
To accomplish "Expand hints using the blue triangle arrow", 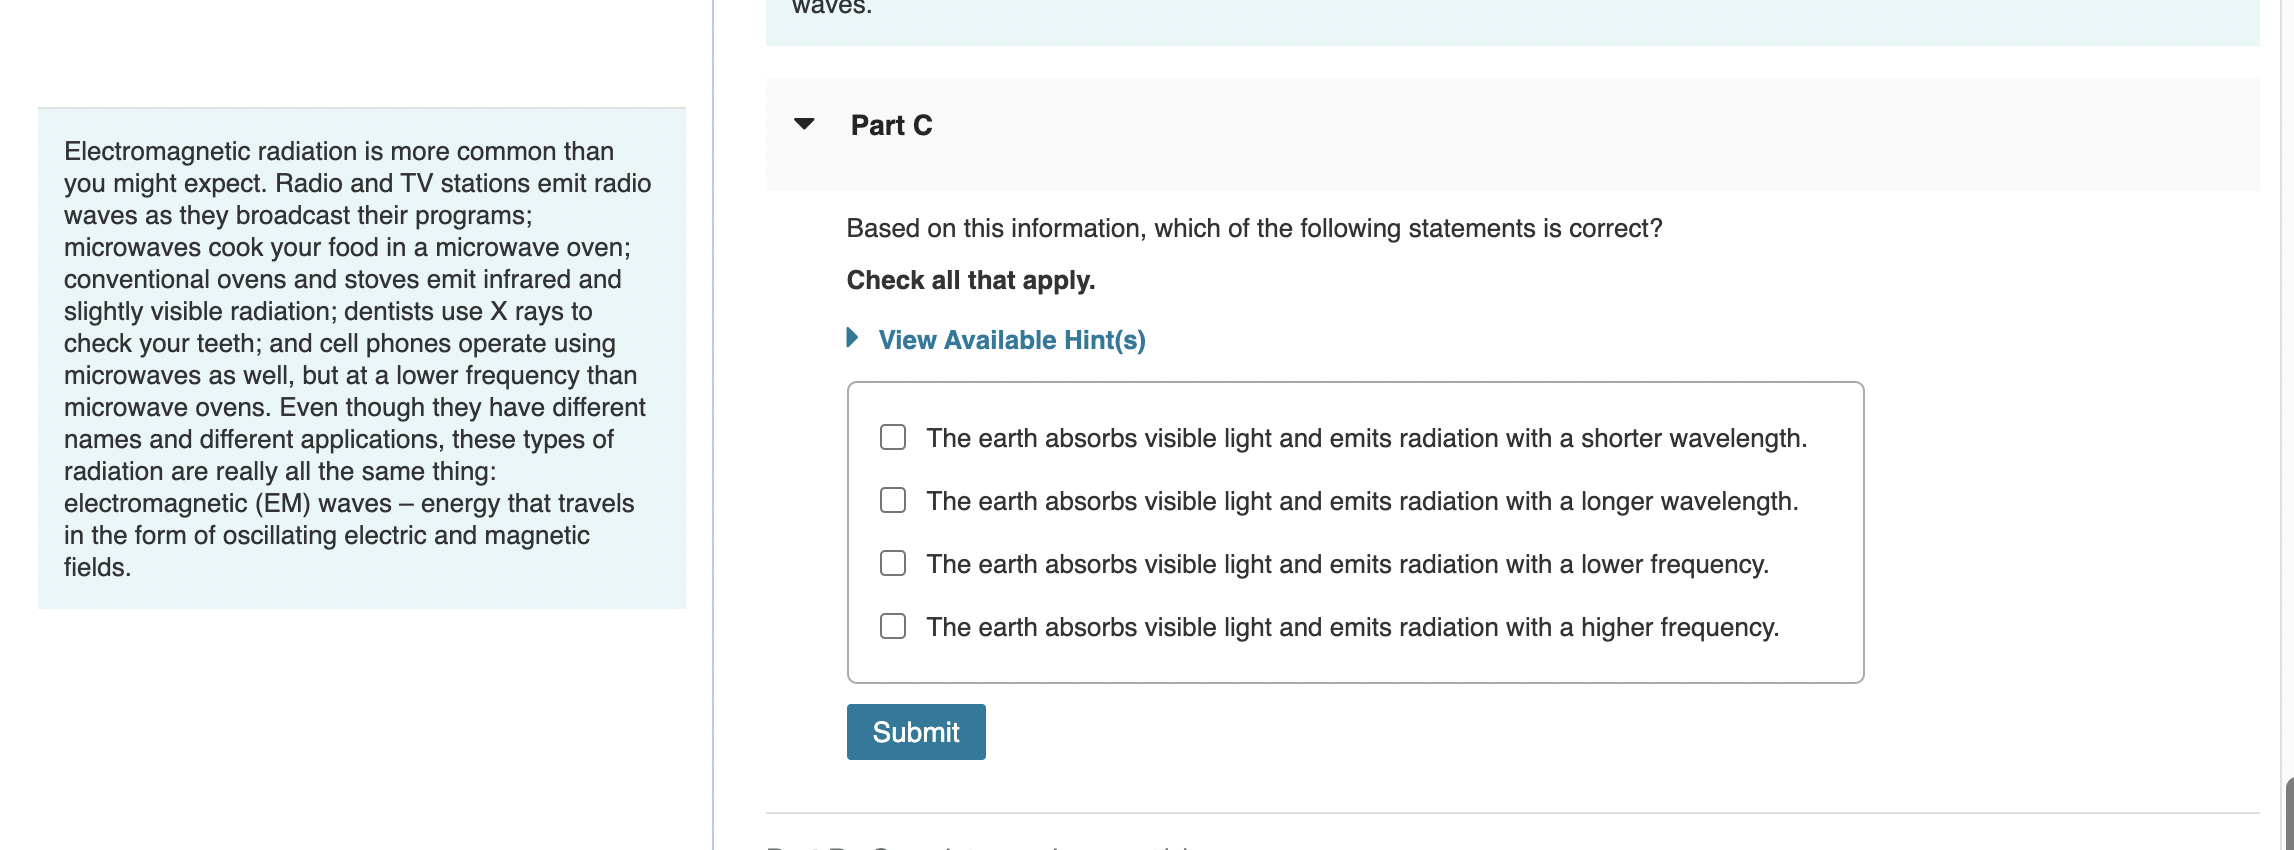I will coord(852,338).
